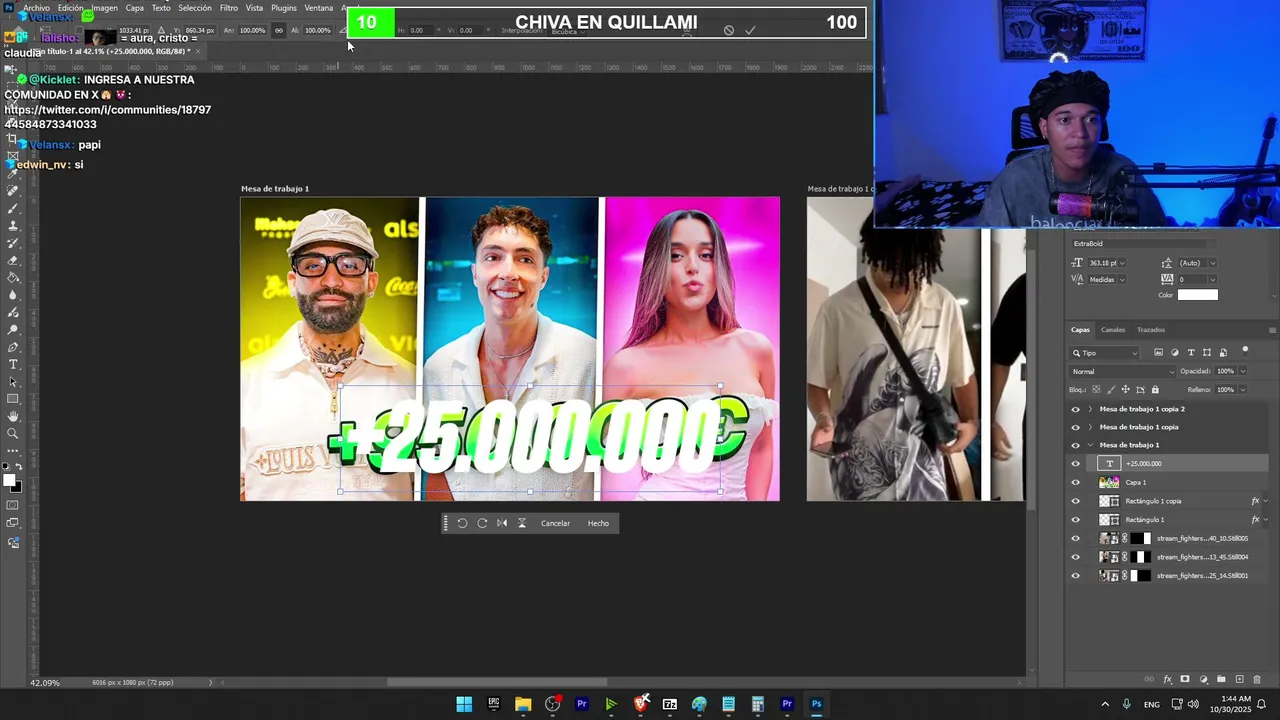Screen dimensions: 1280x720
Task: Select the Hand tool
Action: tap(13, 416)
